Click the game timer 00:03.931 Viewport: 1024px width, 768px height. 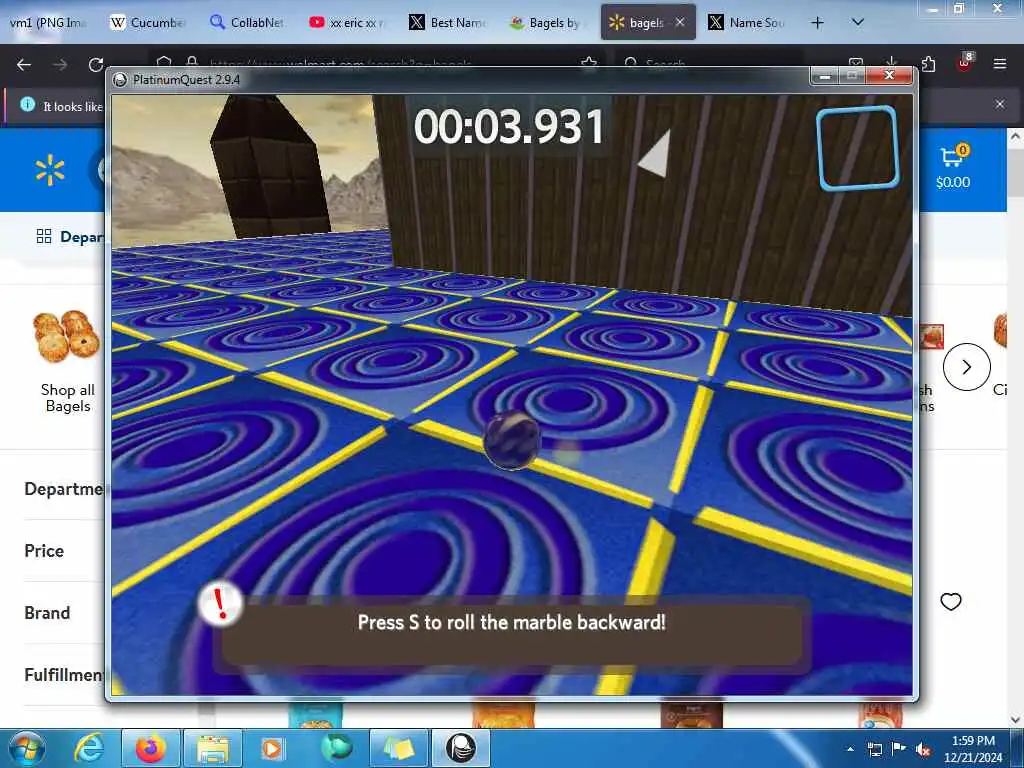click(x=509, y=127)
